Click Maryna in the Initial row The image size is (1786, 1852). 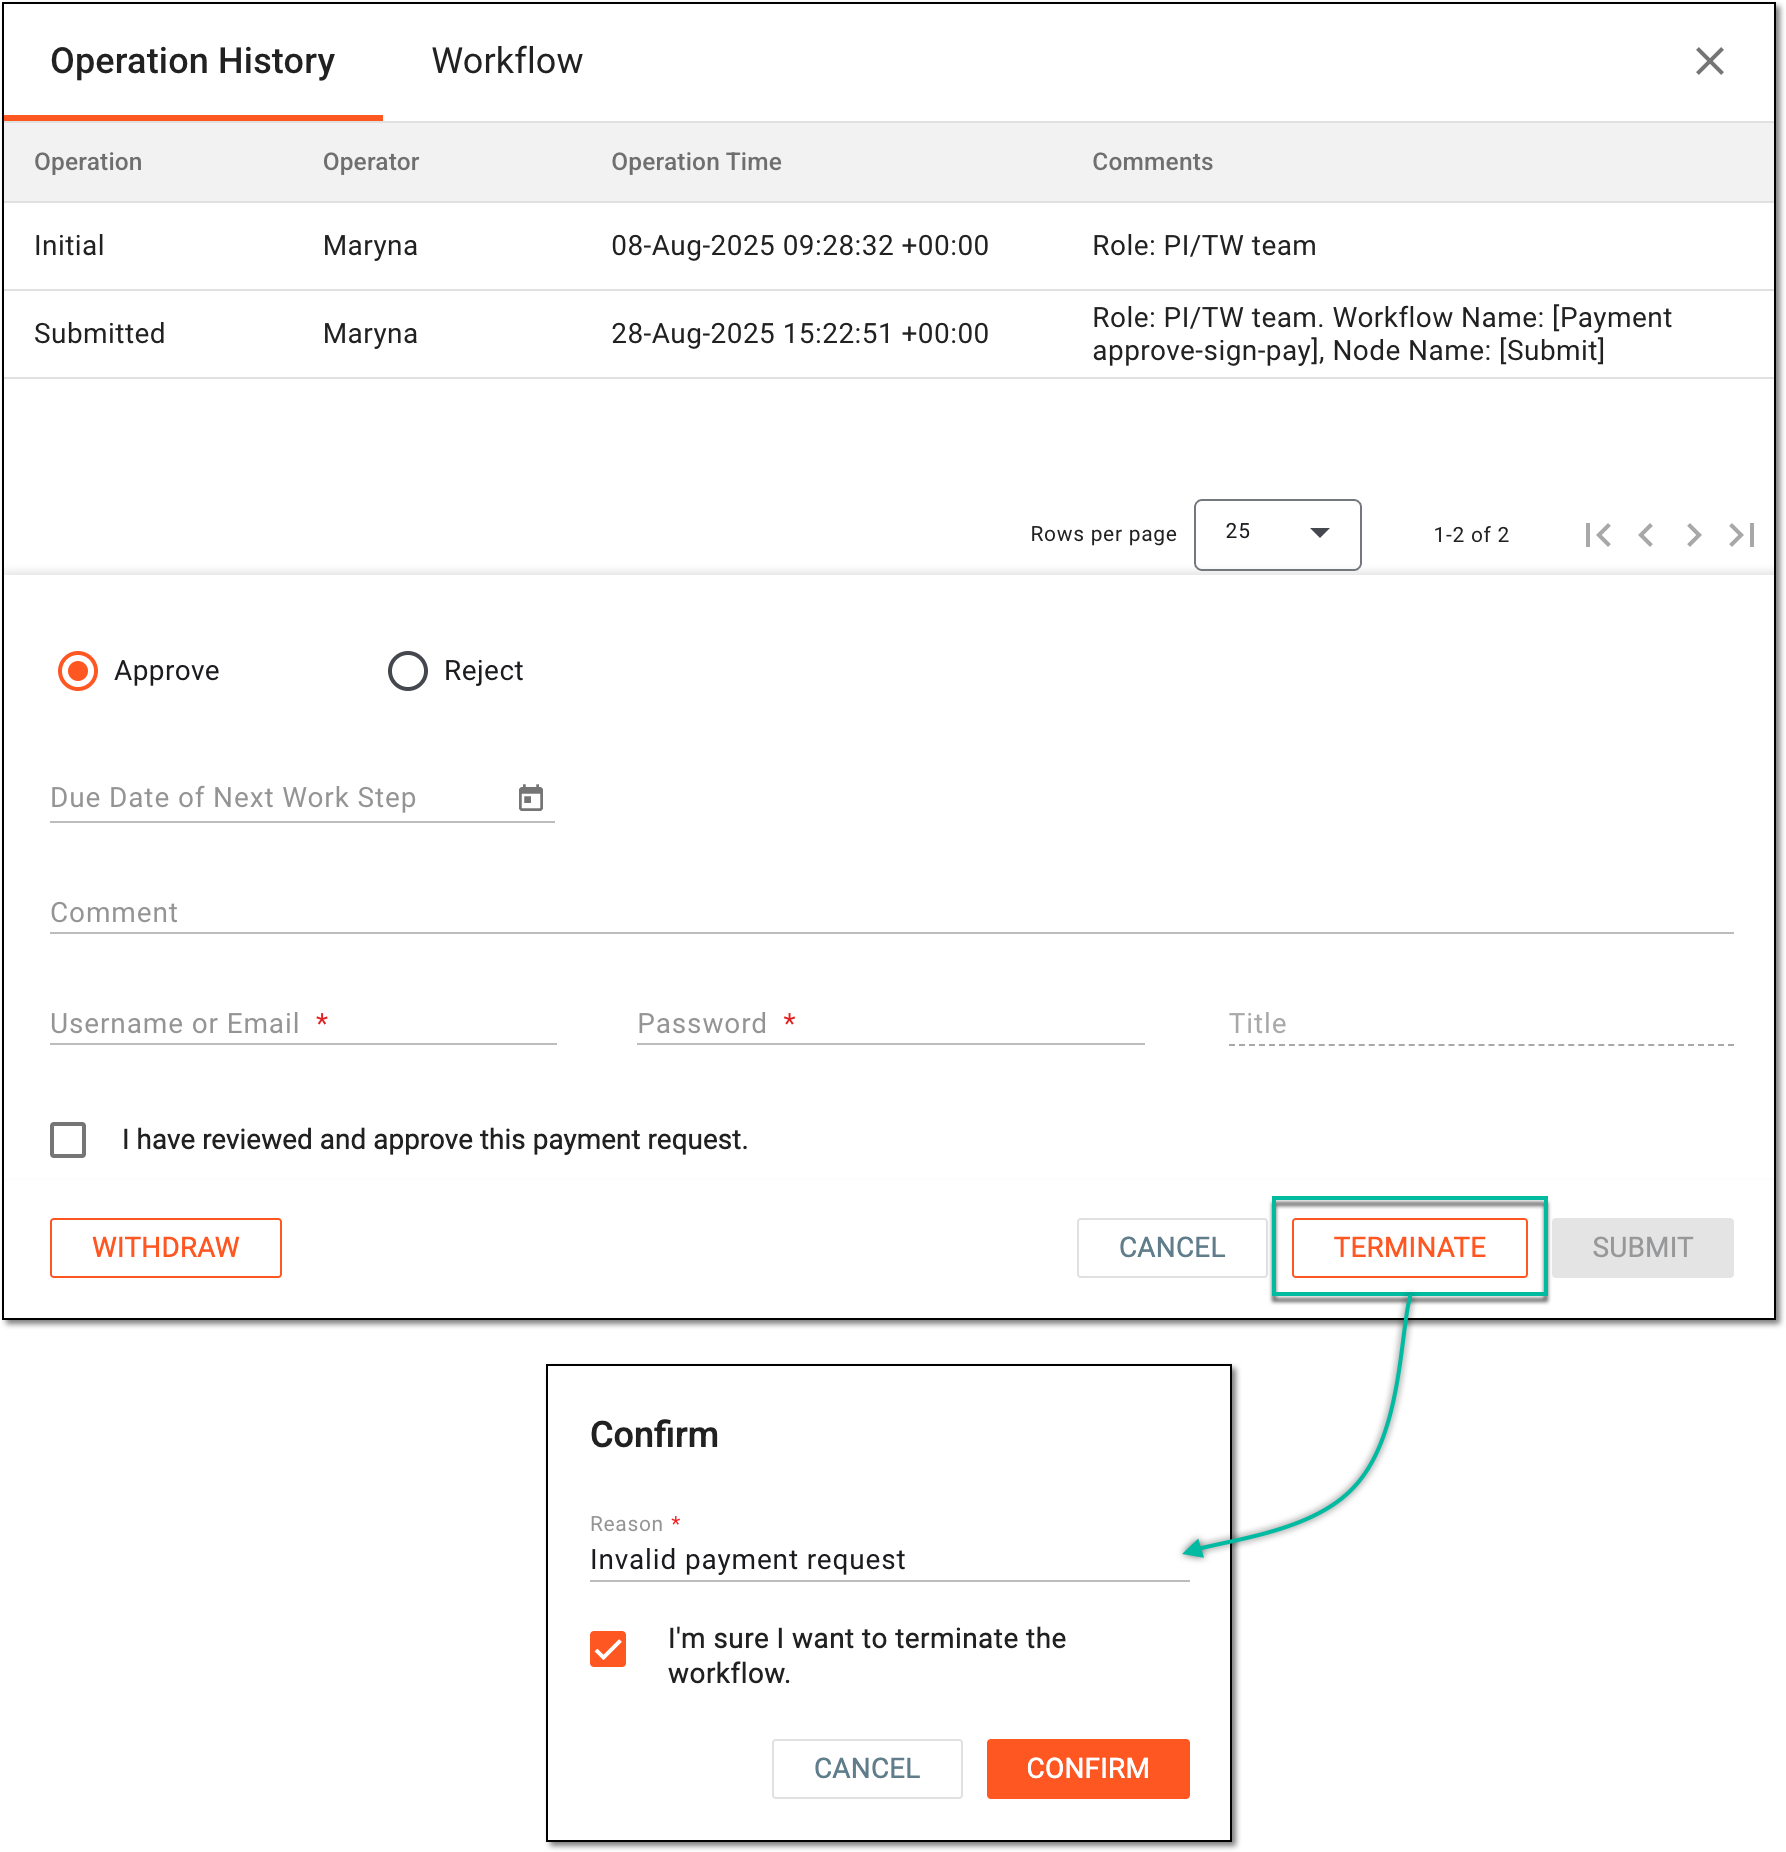click(x=370, y=246)
